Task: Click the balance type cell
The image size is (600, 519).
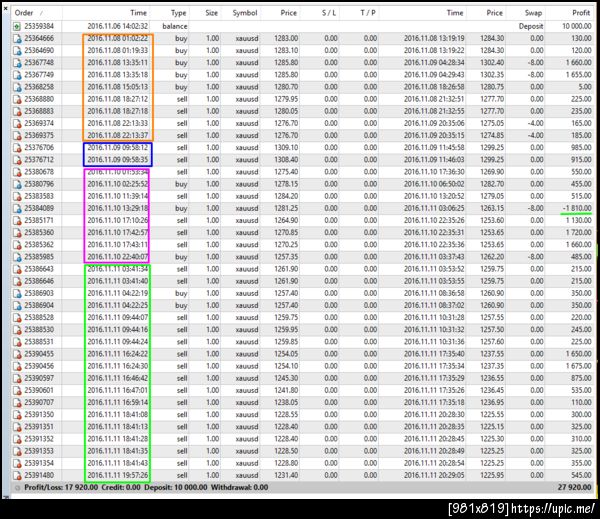Action: click(x=175, y=26)
